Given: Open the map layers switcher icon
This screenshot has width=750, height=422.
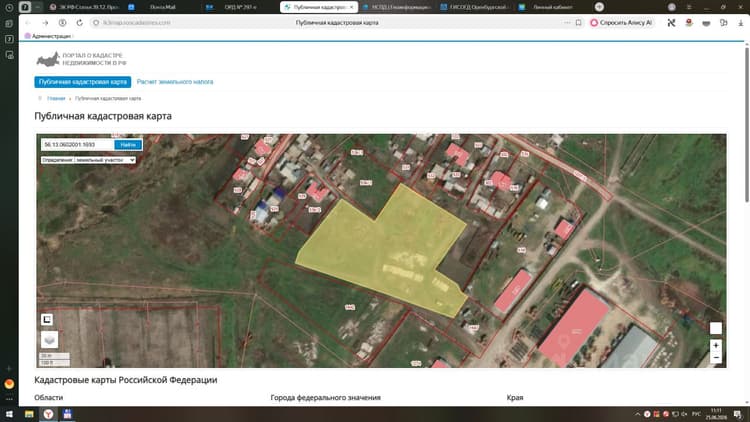Looking at the screenshot, I should click(x=49, y=340).
